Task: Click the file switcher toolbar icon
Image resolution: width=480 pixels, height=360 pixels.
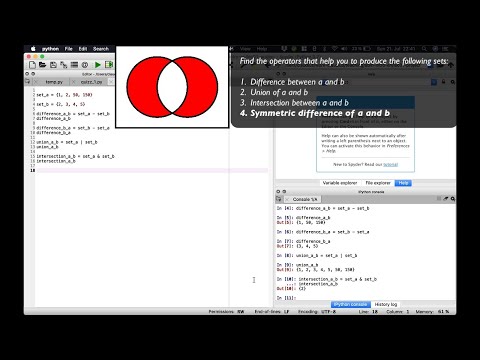Action: (63, 65)
